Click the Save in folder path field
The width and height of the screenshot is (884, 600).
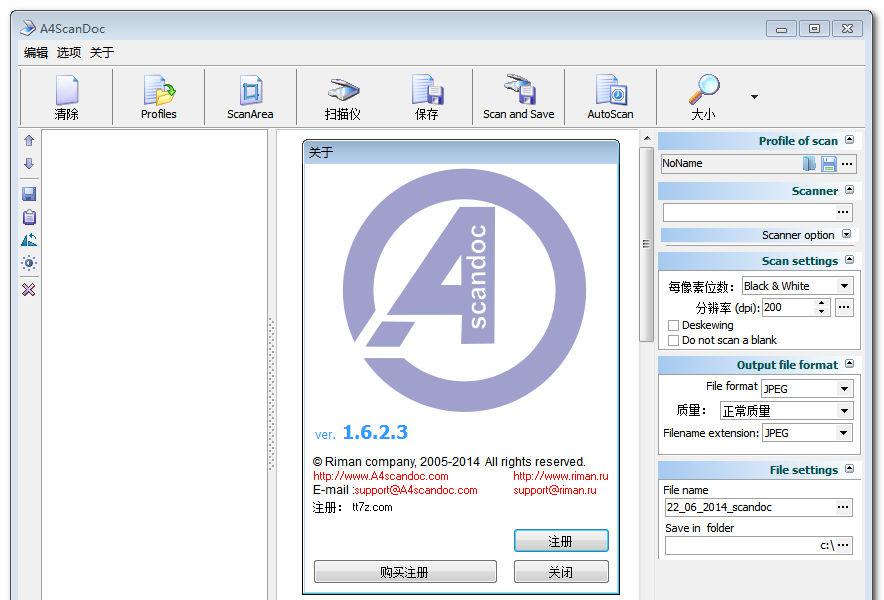(x=750, y=545)
